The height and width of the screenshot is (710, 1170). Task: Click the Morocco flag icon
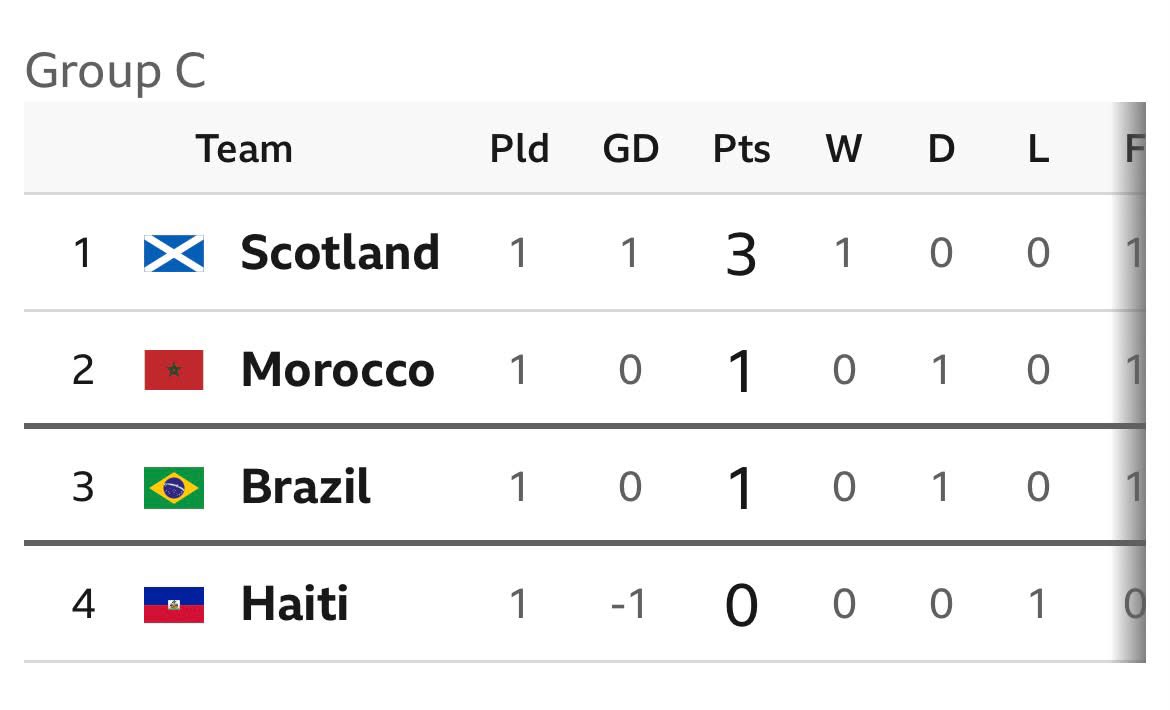[174, 370]
